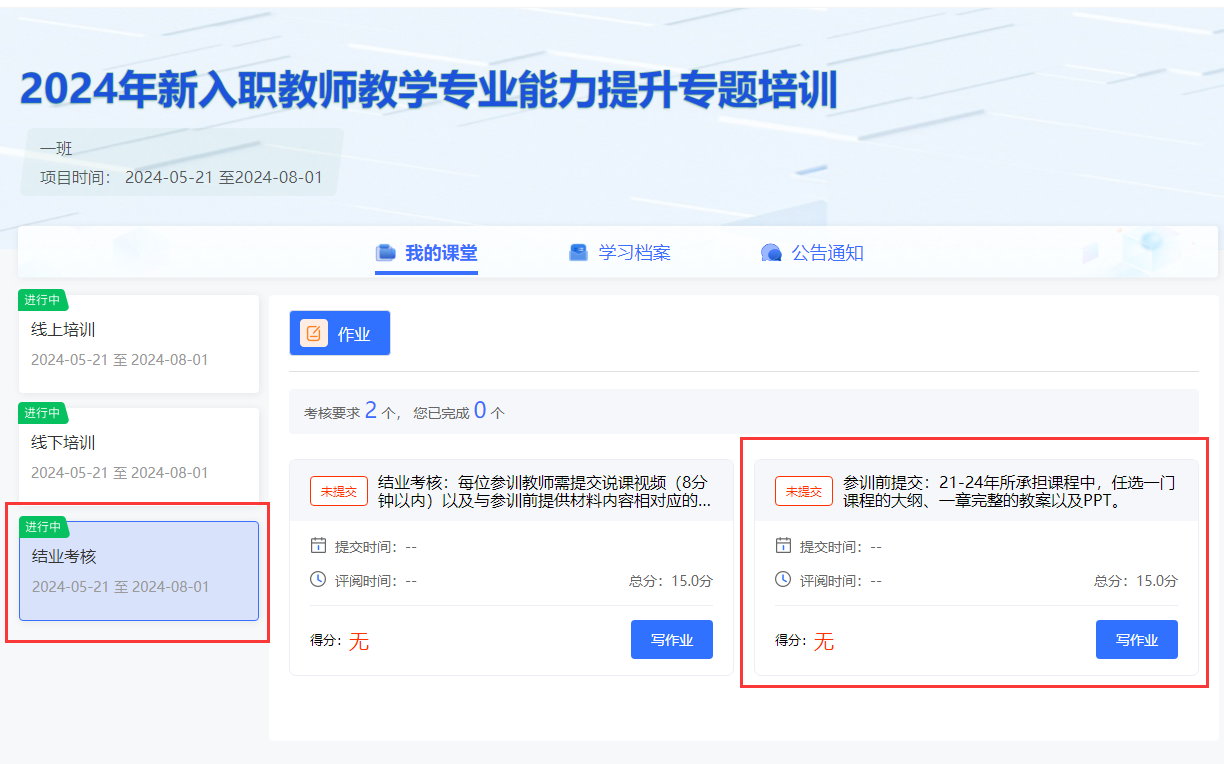Click 未提交 badge on 参训前提交 assignment
The image size is (1224, 764).
pos(804,491)
